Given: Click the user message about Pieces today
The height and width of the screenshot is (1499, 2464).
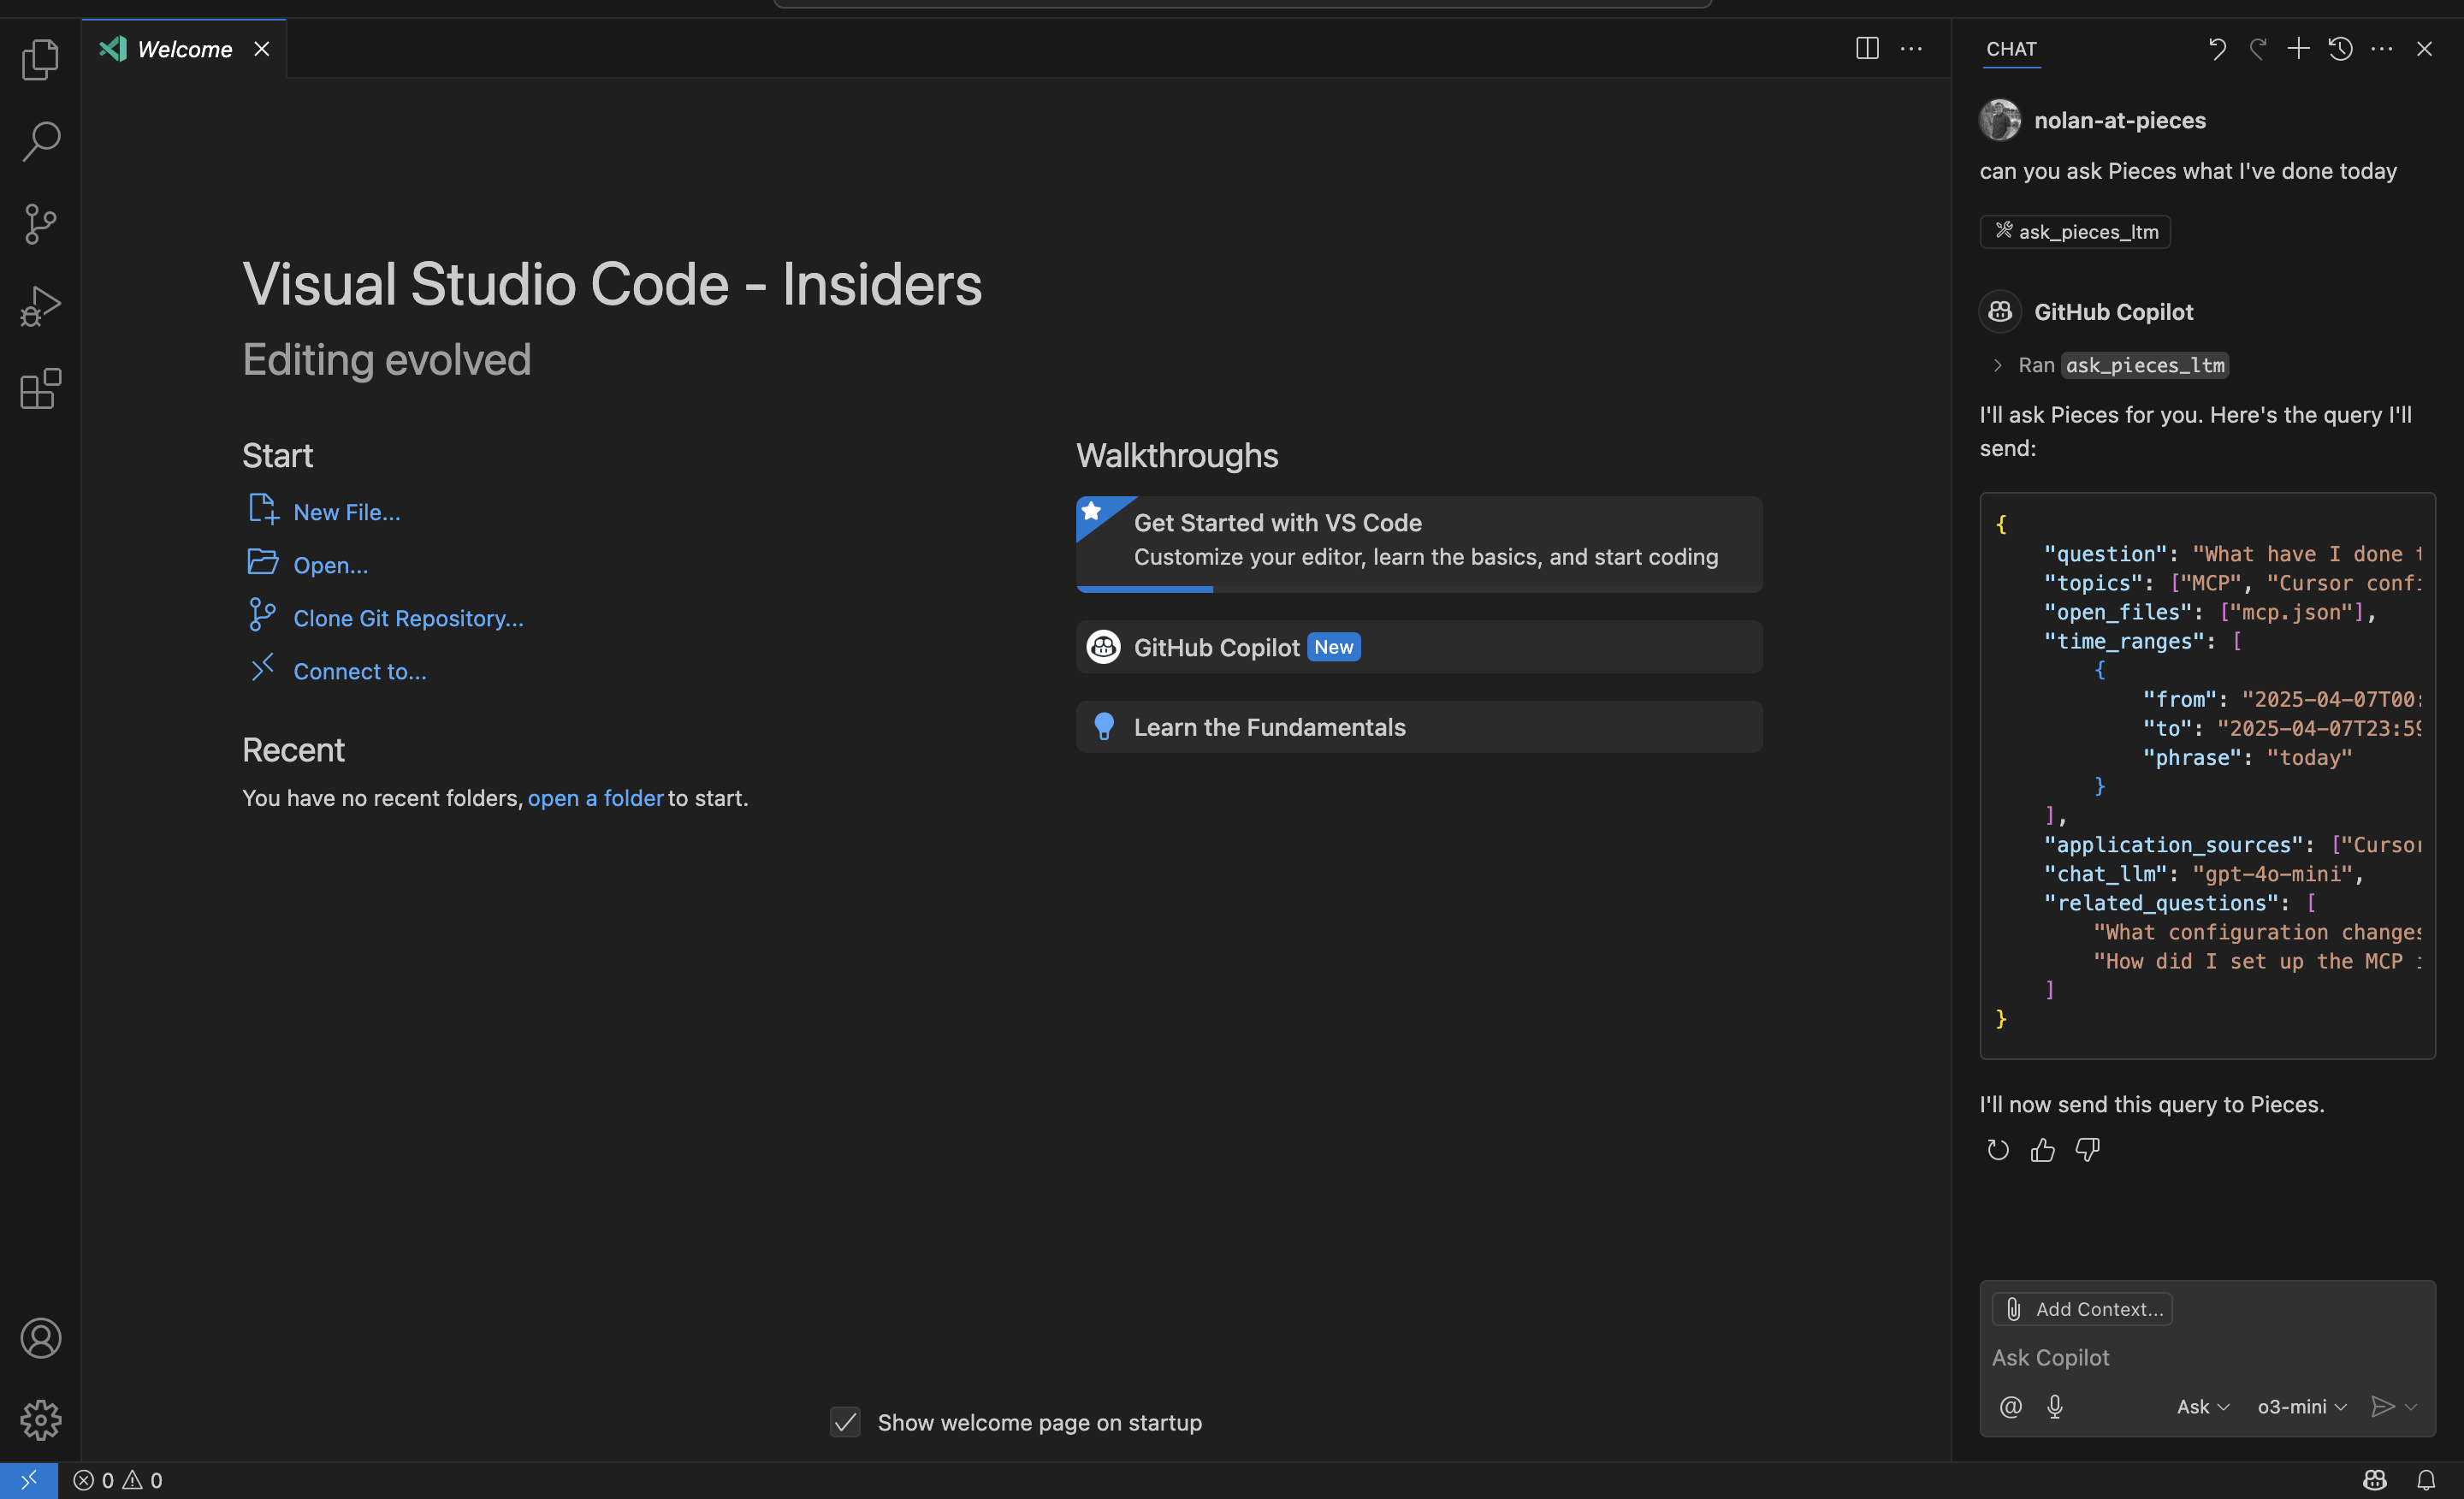Looking at the screenshot, I should [x=2188, y=171].
